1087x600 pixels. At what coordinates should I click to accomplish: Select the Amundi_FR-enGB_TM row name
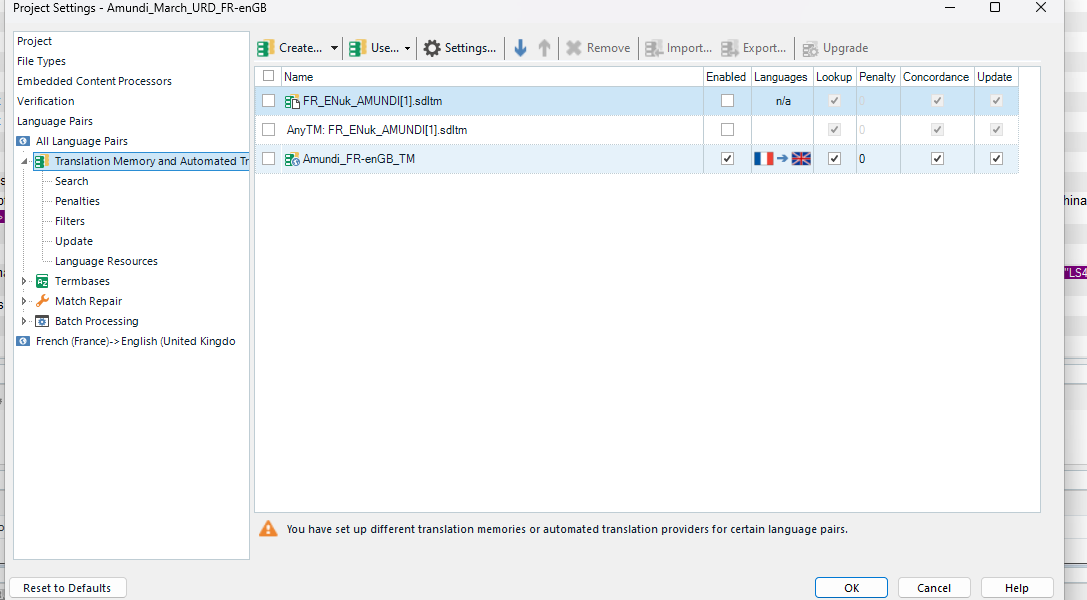(x=359, y=159)
